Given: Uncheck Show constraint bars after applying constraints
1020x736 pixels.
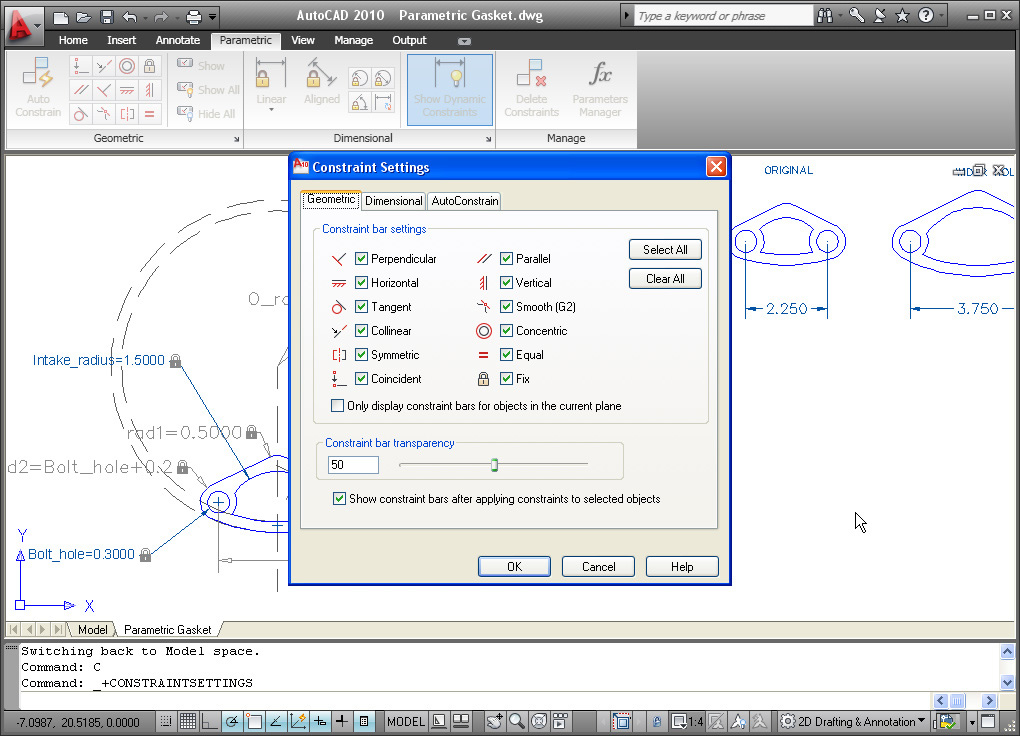Looking at the screenshot, I should 339,498.
